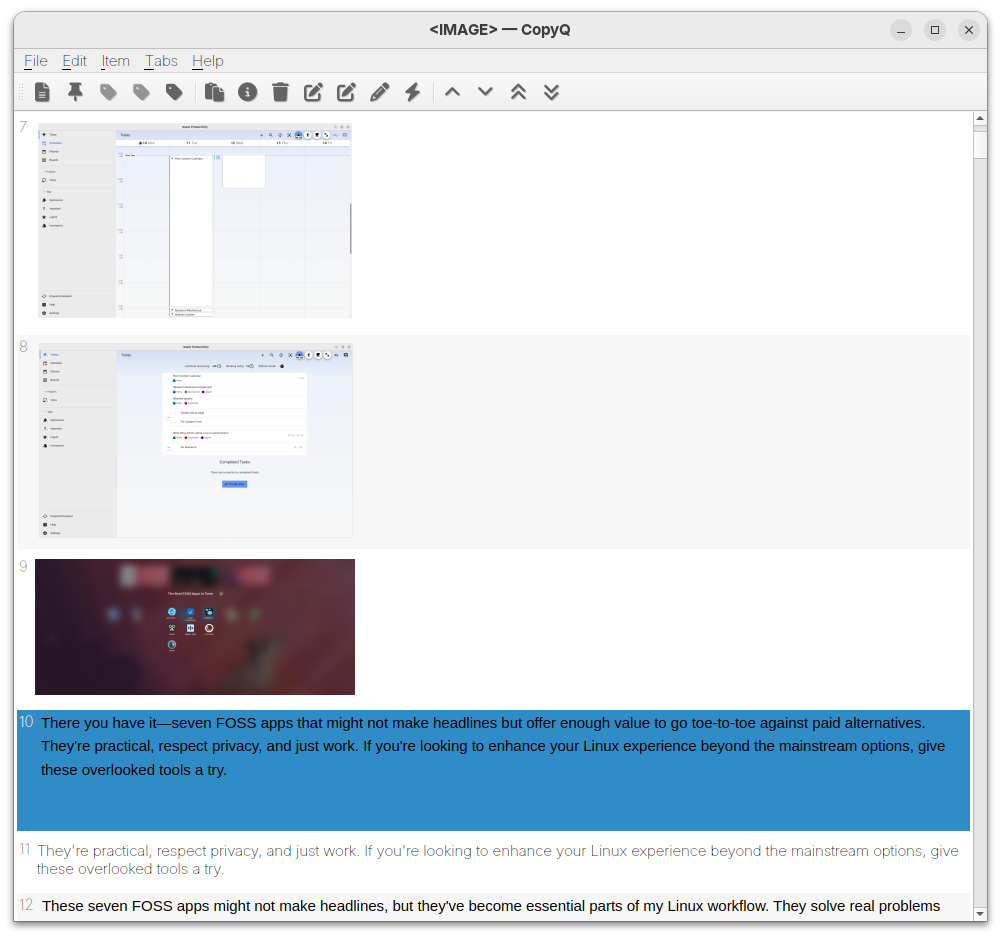Image resolution: width=1001 pixels, height=938 pixels.
Task: Move item up with single chevron
Action: coord(453,92)
